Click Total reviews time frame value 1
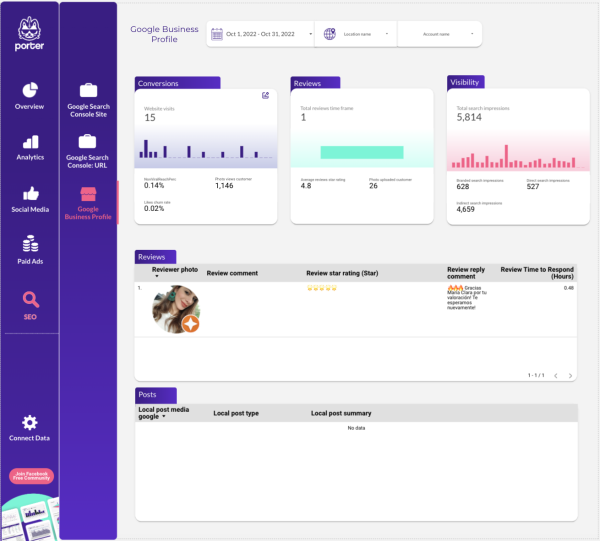 (x=303, y=117)
